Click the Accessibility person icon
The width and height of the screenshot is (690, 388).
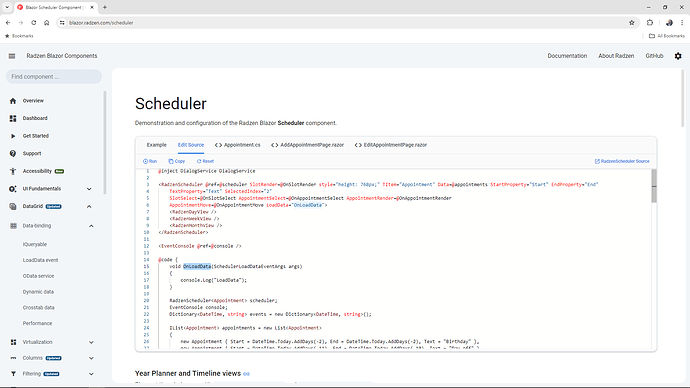13,171
